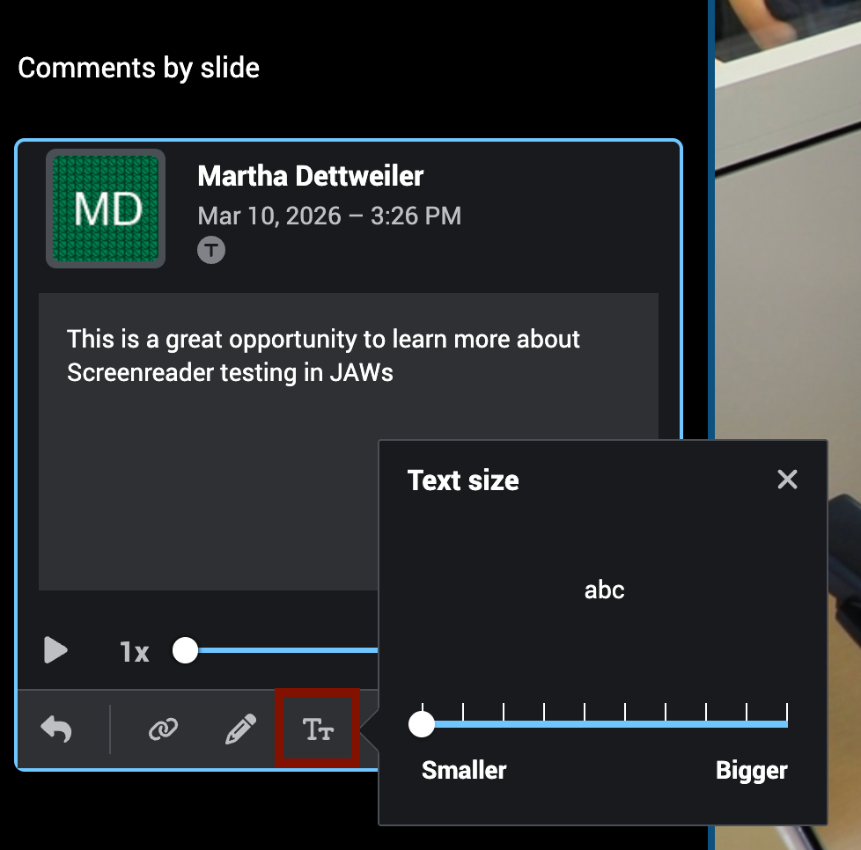Click the small T badge below the timestamp
861x850 pixels.
pos(211,249)
